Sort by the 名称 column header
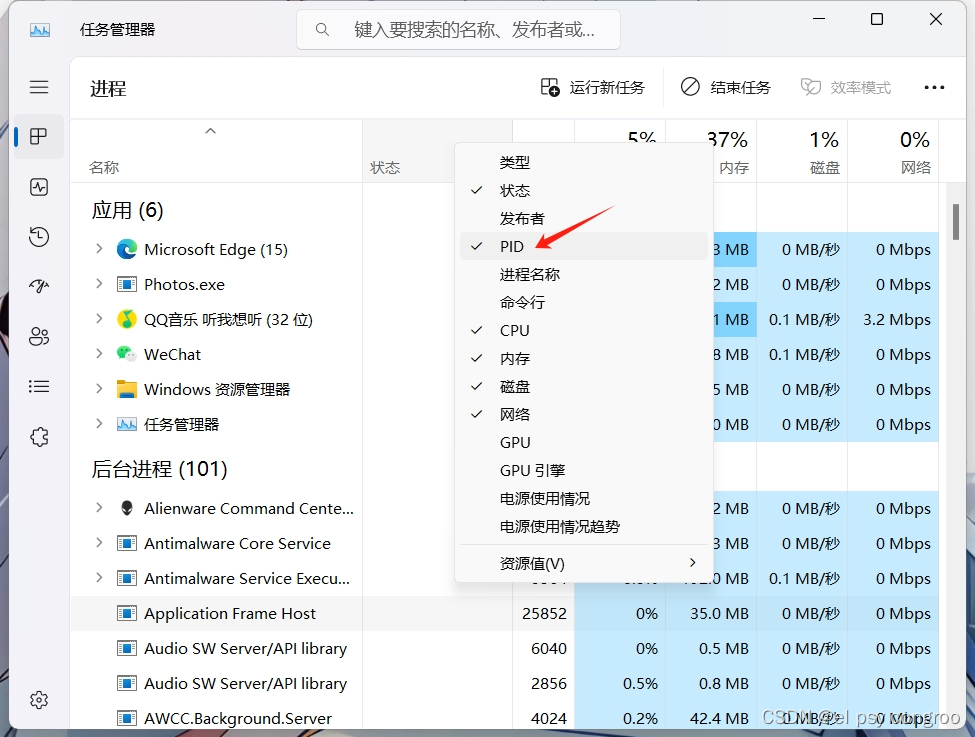Viewport: 975px width, 737px height. (216, 151)
